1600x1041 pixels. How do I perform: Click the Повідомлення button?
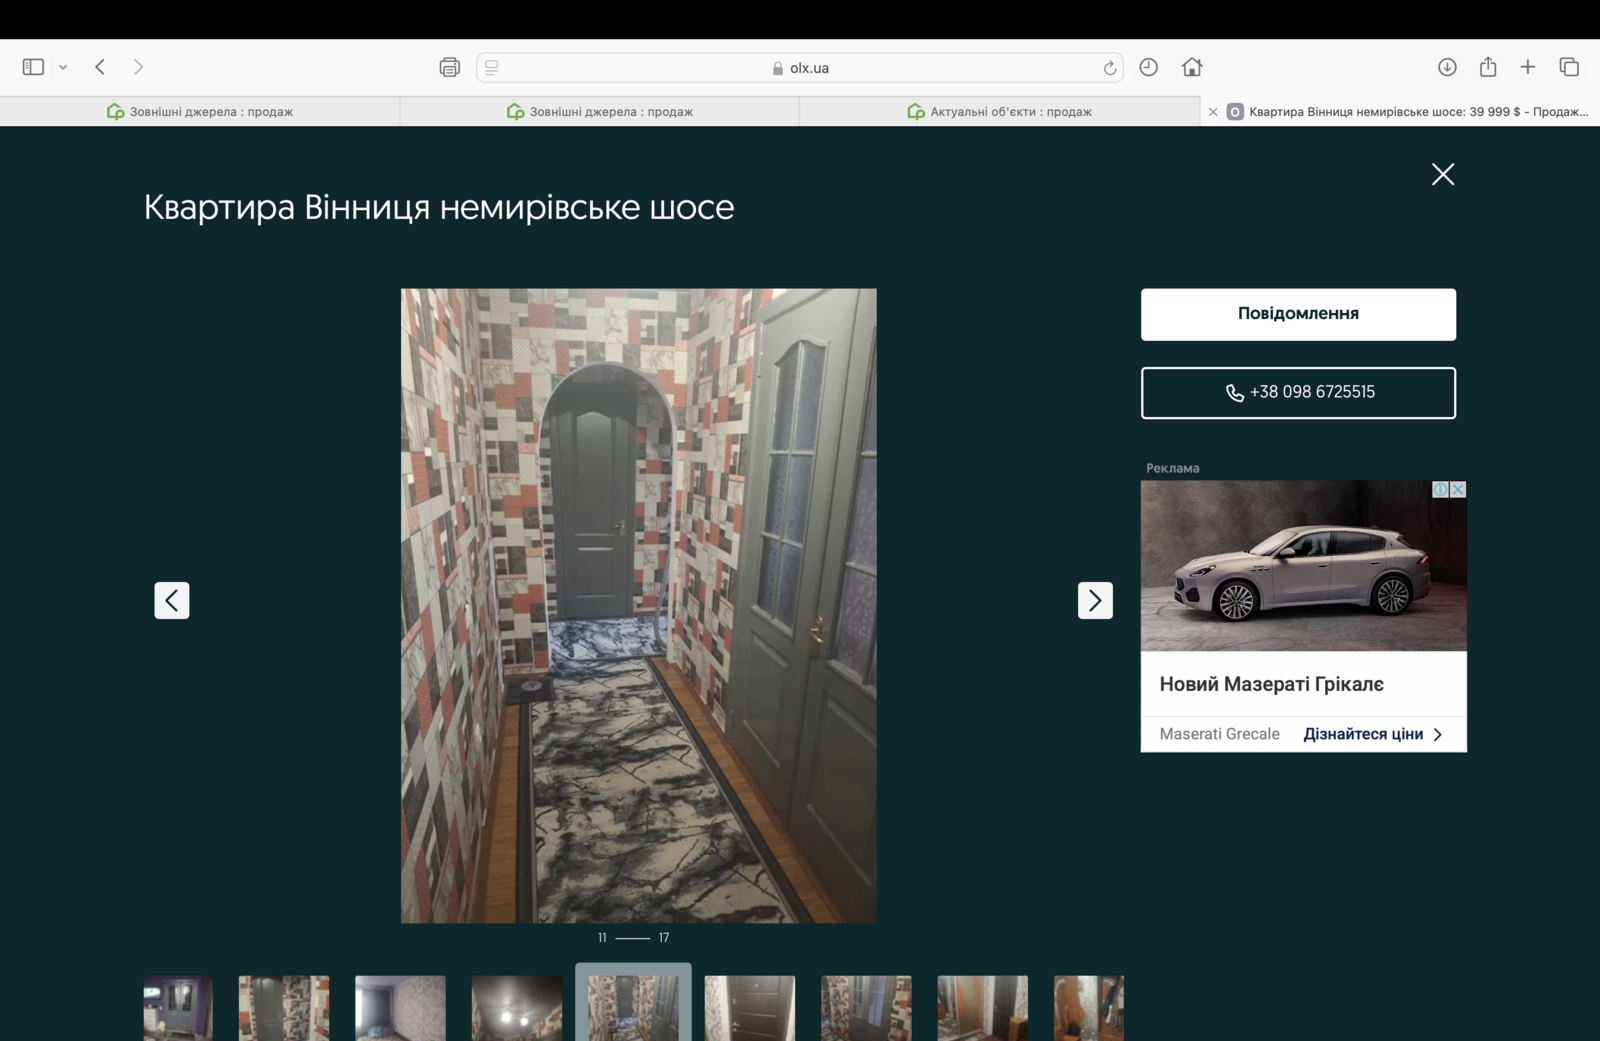1298,314
